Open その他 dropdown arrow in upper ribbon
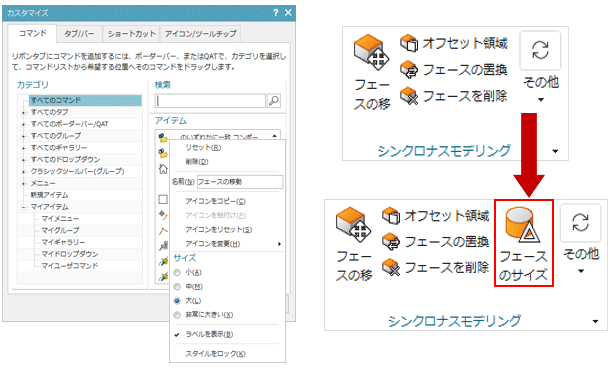Screen dimensions: 612x368 coord(541,100)
